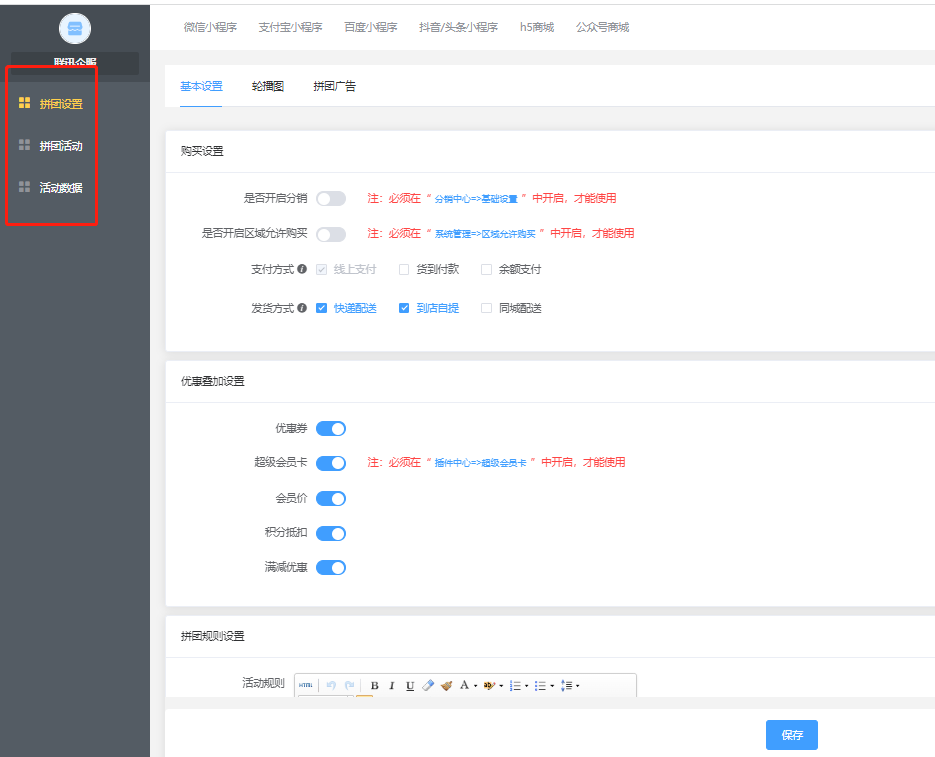Open font color dropdown arrow
The width and height of the screenshot is (935, 757).
point(475,686)
